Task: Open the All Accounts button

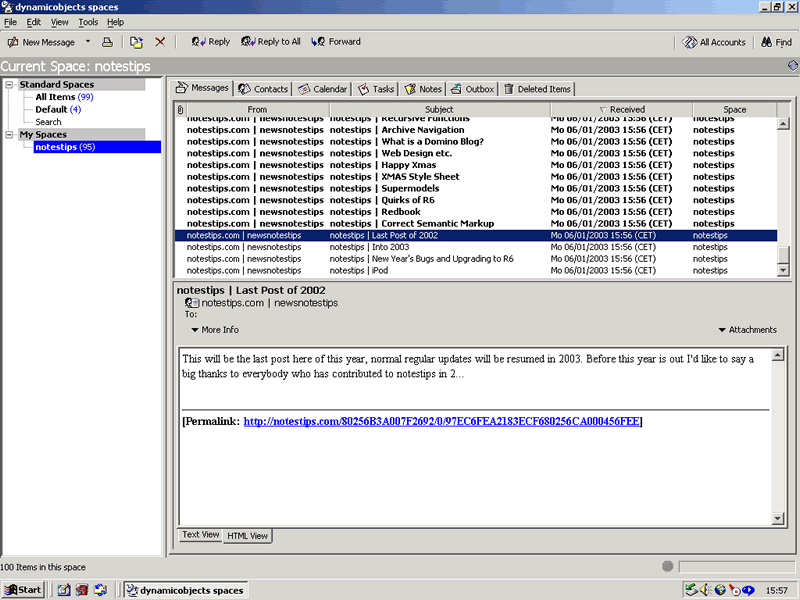Action: pyautogui.click(x=714, y=42)
